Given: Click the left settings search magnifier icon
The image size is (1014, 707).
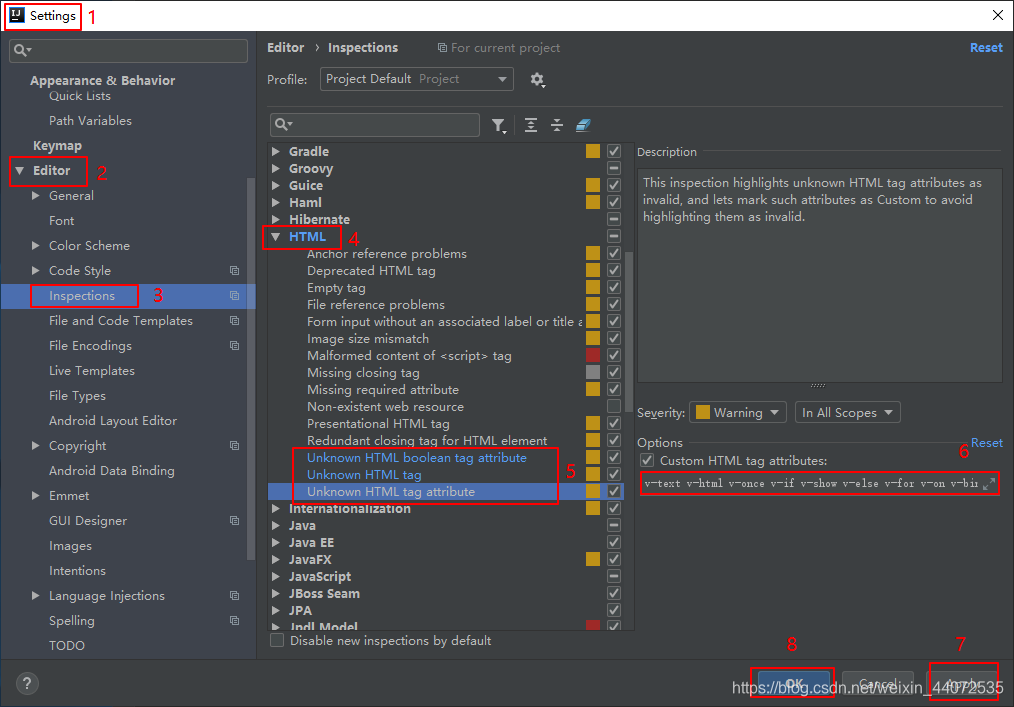Looking at the screenshot, I should [22, 50].
